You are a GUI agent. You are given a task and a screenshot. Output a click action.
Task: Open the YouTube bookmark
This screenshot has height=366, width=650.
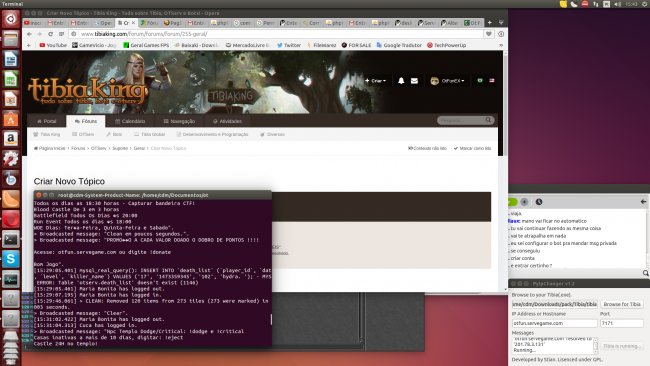pyautogui.click(x=53, y=45)
